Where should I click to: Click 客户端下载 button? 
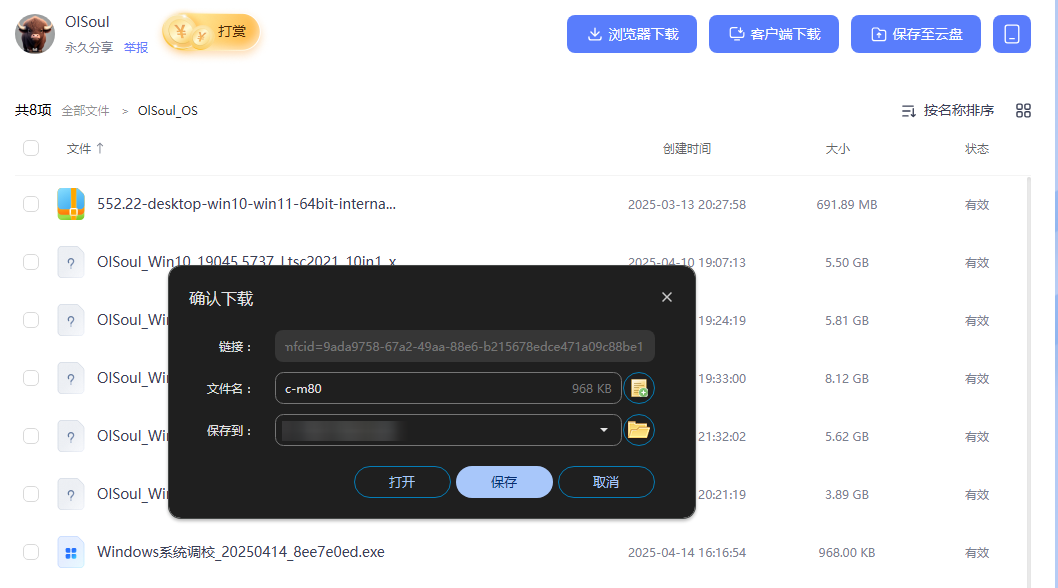773,34
